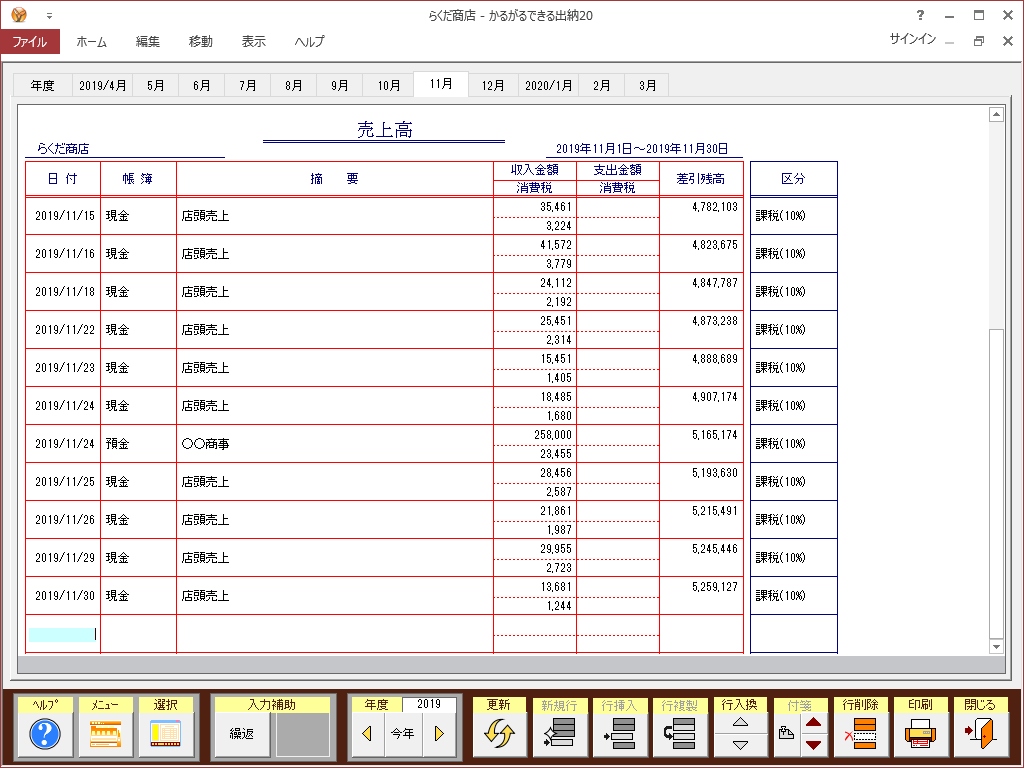Click the 繰返 input assist button
This screenshot has height=768, width=1024.
pos(242,734)
